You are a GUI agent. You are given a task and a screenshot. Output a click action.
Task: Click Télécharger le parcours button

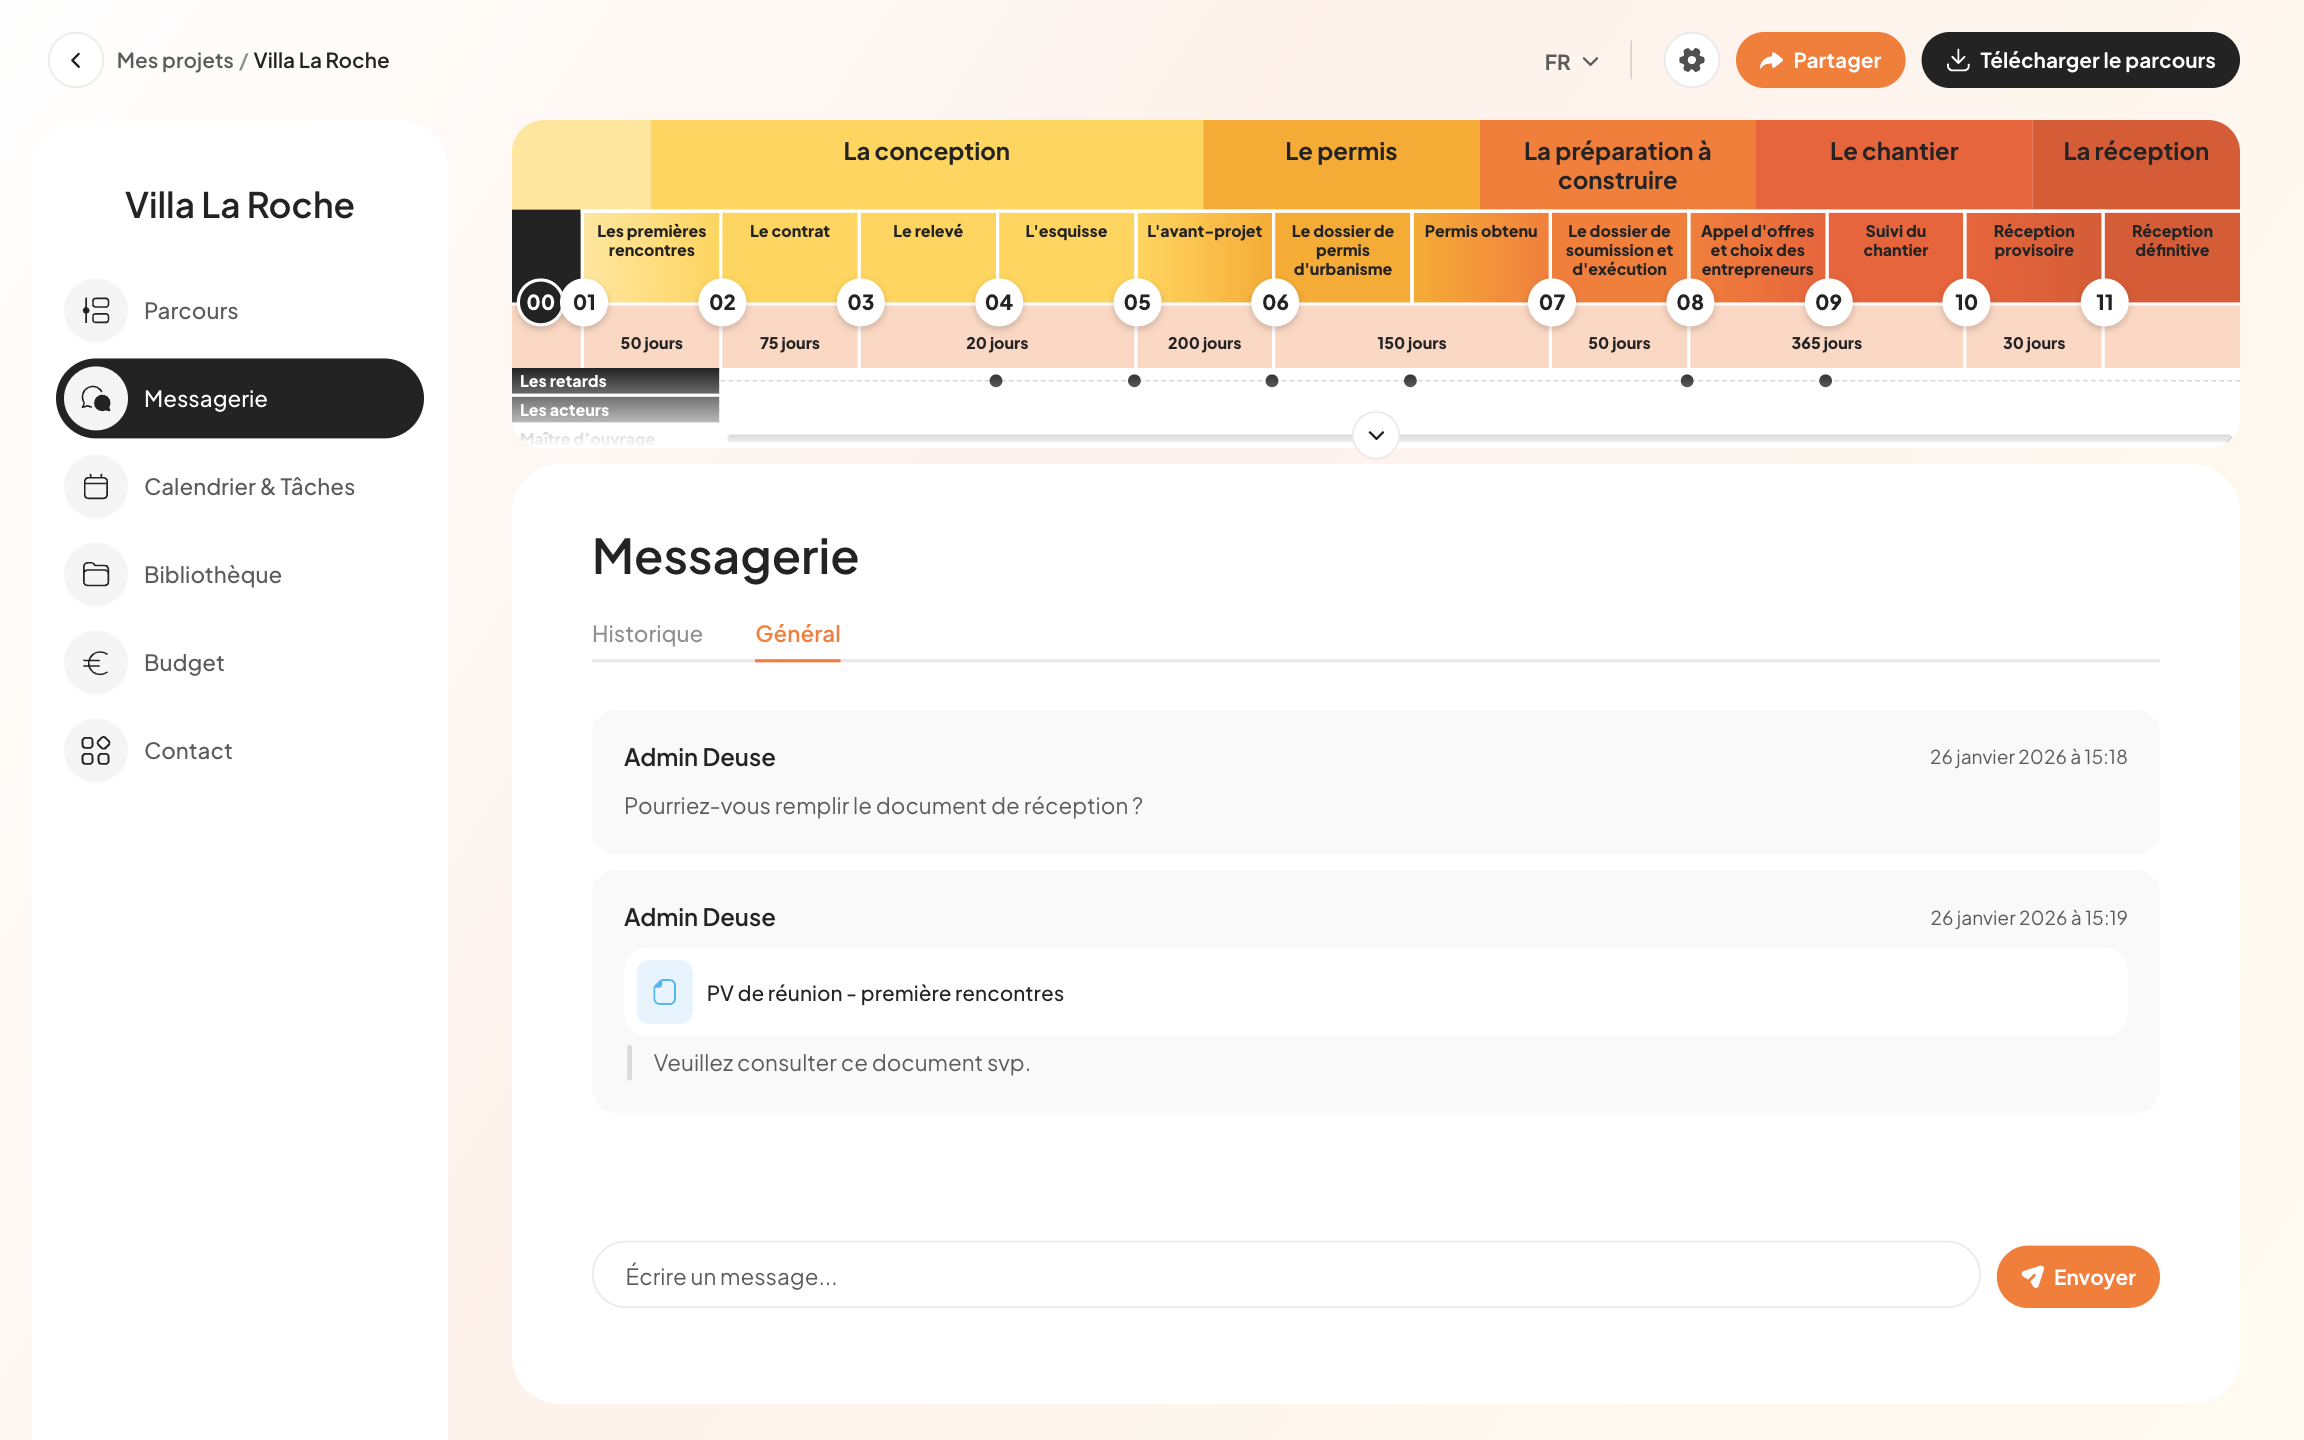[2080, 60]
